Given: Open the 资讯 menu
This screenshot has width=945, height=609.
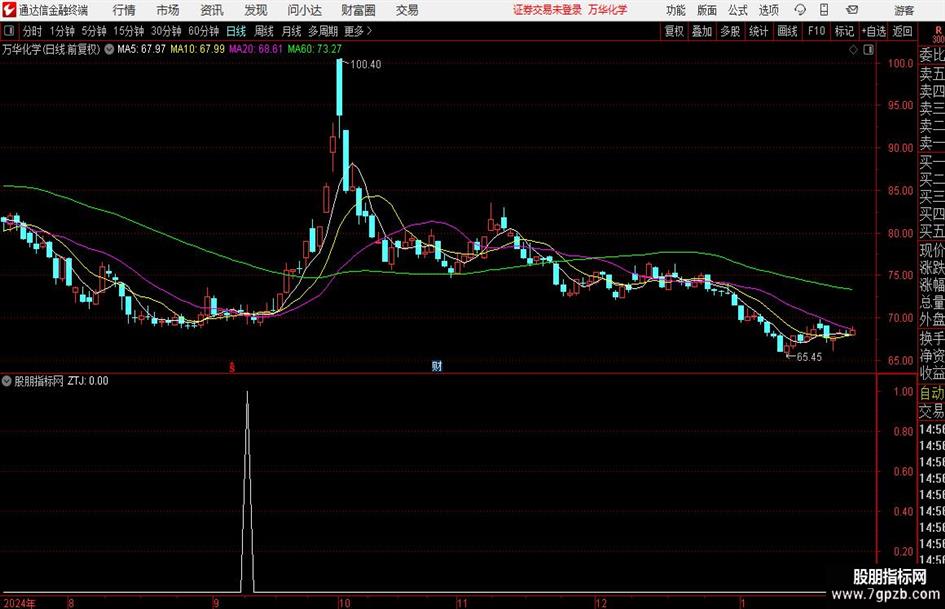Looking at the screenshot, I should pyautogui.click(x=212, y=10).
